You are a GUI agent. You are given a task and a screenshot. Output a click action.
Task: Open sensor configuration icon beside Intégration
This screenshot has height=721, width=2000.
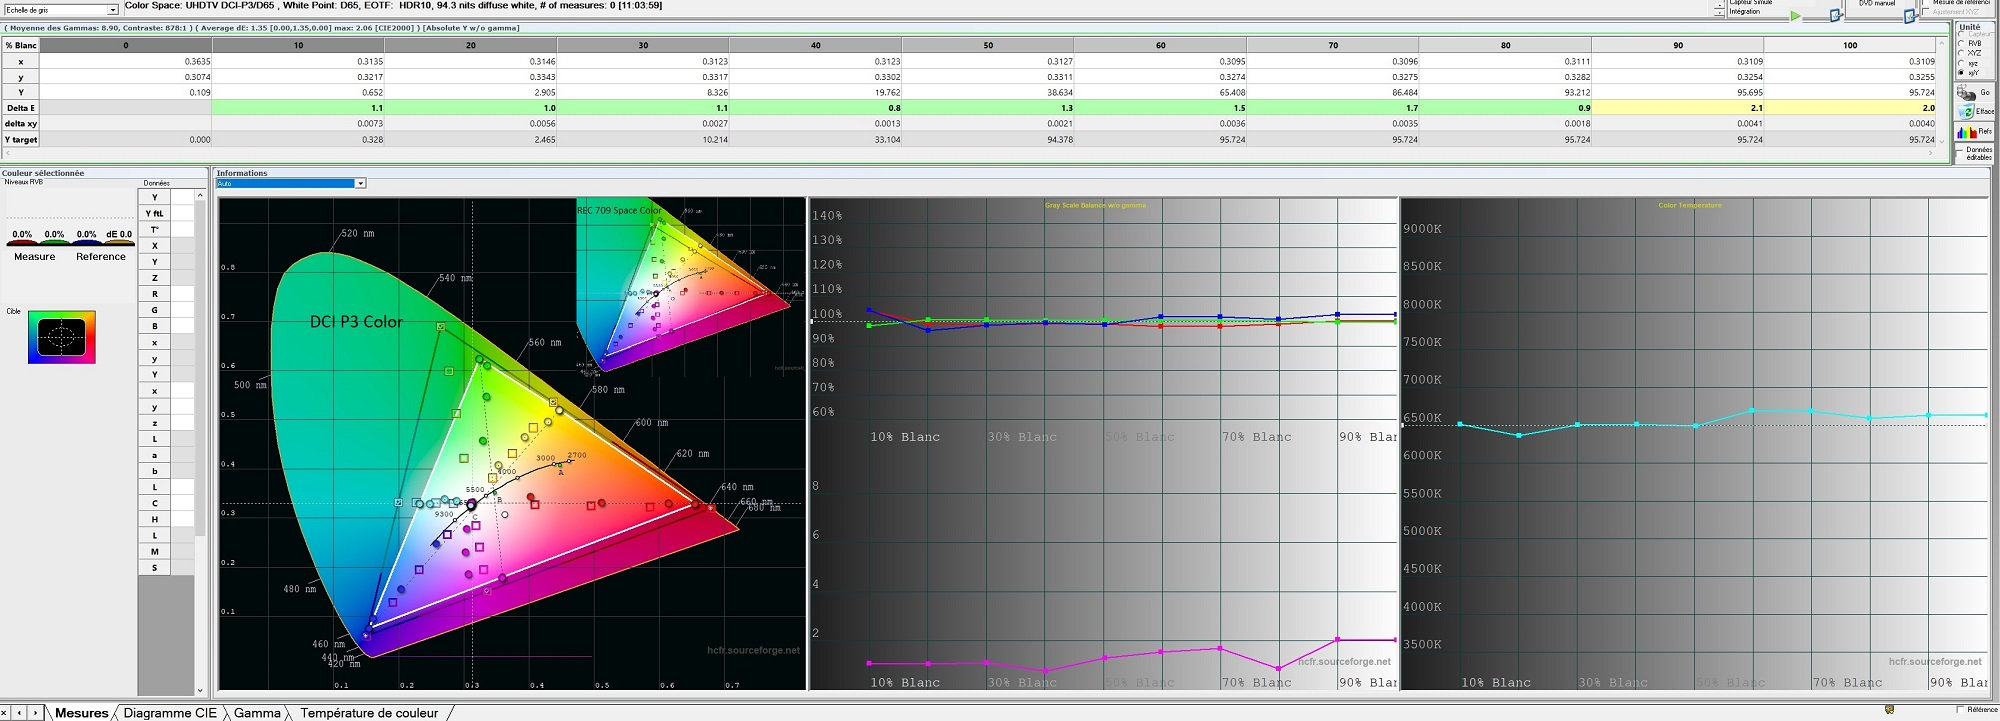tap(1836, 15)
